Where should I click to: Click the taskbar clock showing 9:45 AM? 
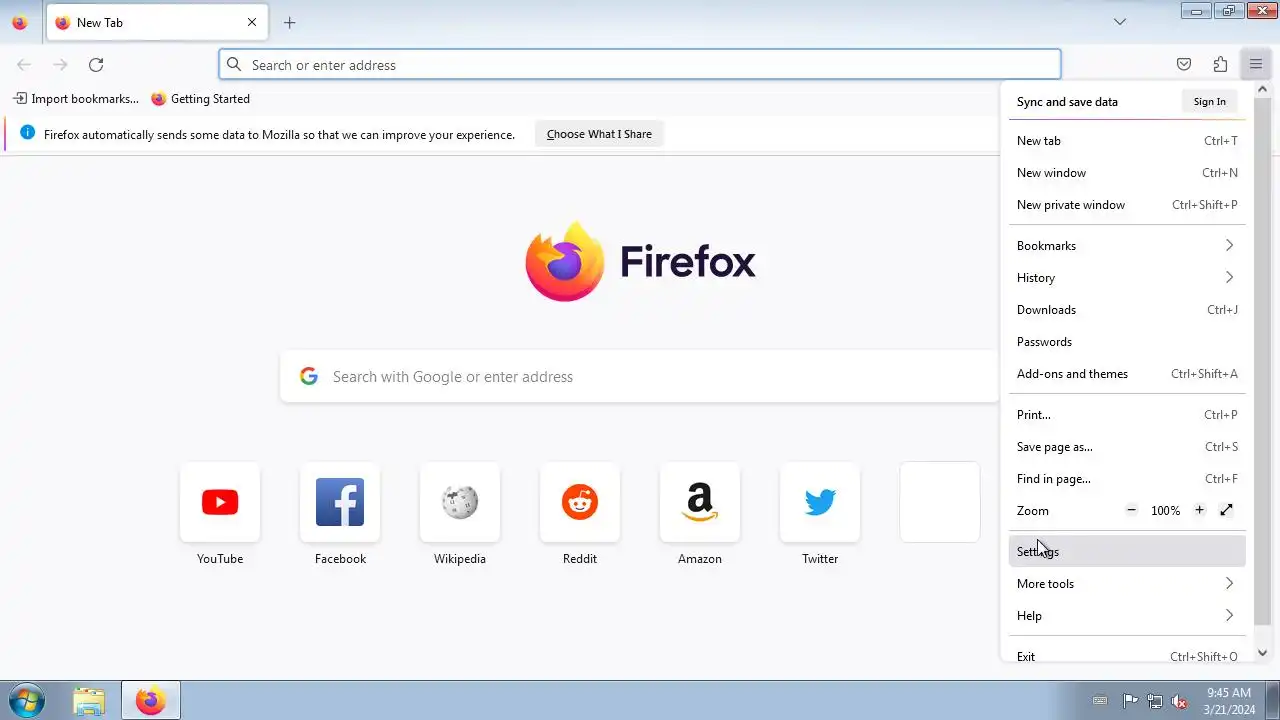1229,701
